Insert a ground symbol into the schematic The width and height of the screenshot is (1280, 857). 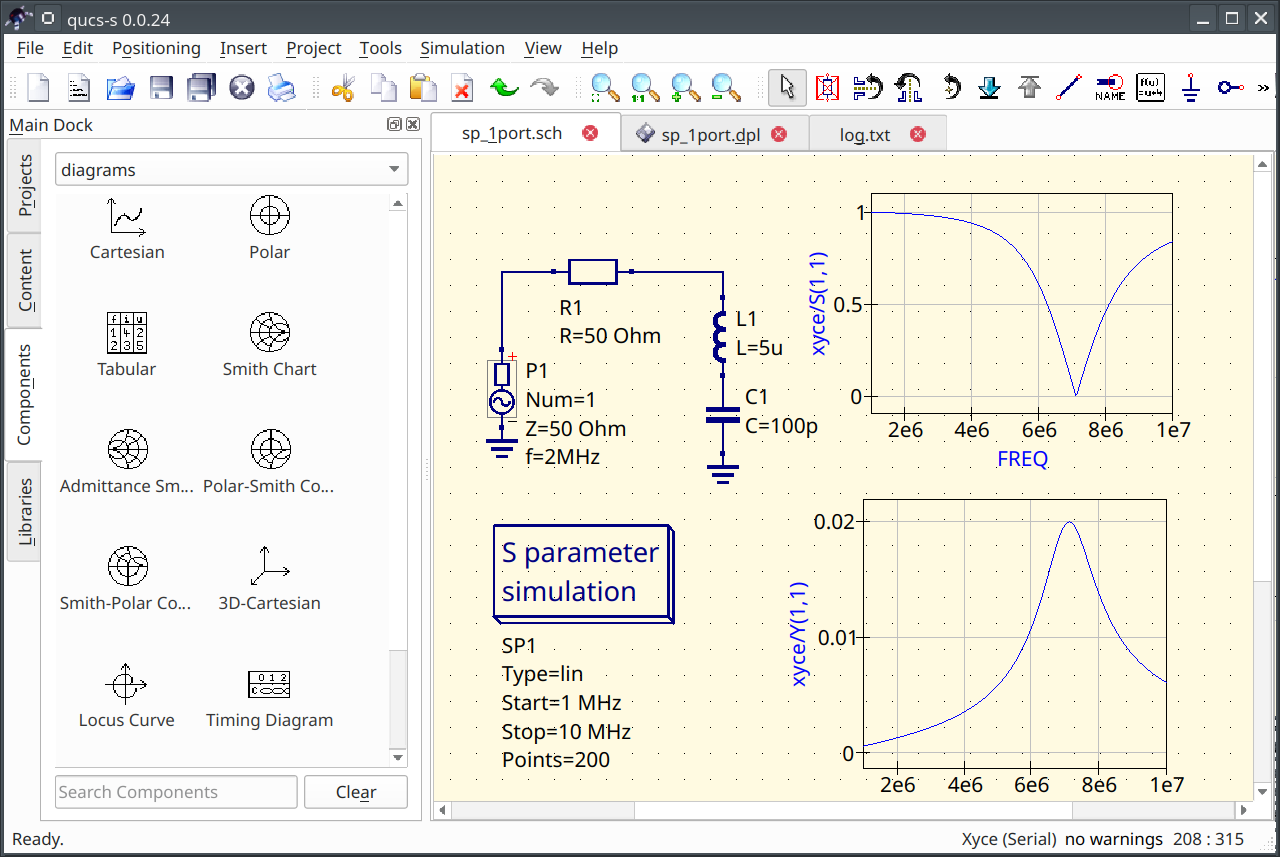tap(1190, 88)
